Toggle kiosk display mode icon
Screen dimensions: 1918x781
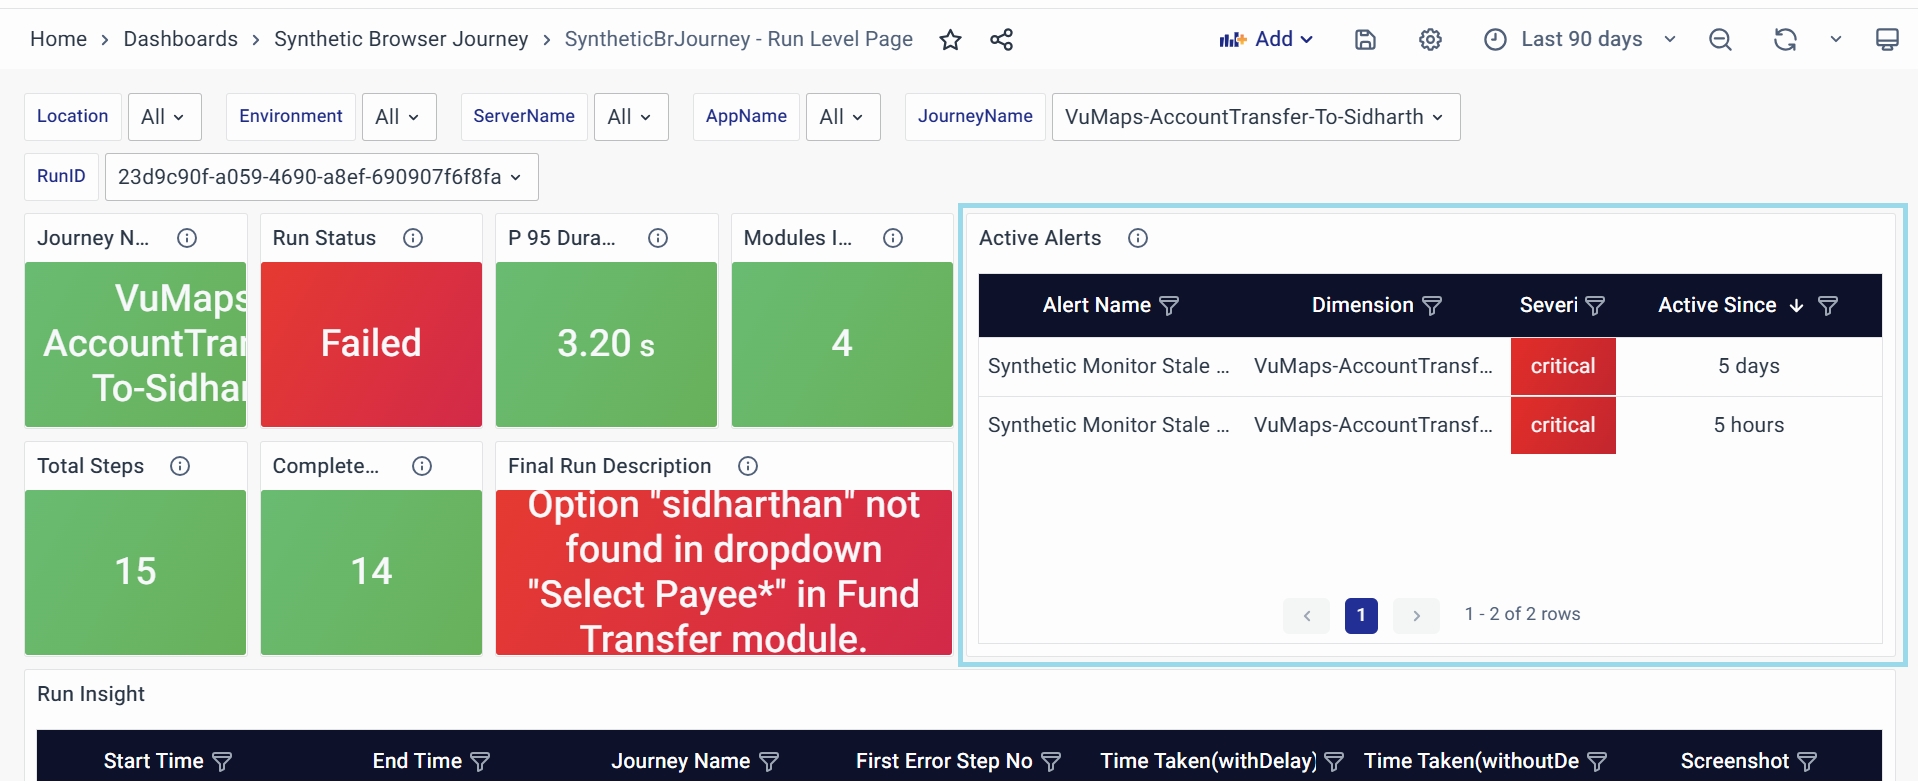pos(1886,40)
